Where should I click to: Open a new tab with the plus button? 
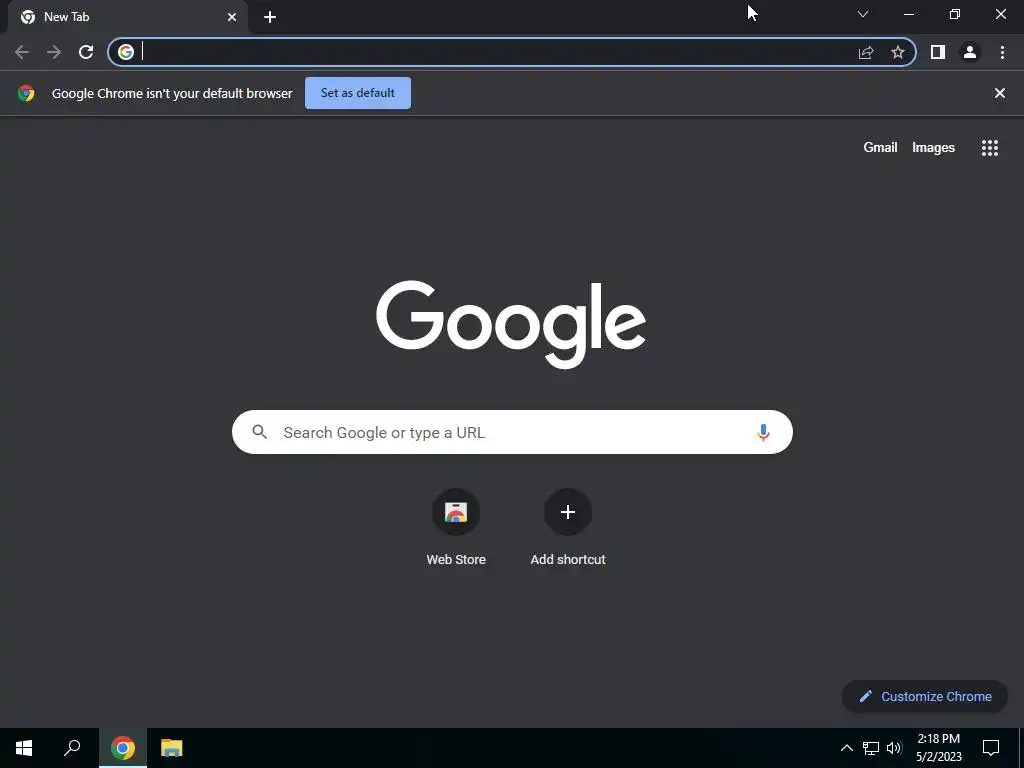pyautogui.click(x=270, y=17)
